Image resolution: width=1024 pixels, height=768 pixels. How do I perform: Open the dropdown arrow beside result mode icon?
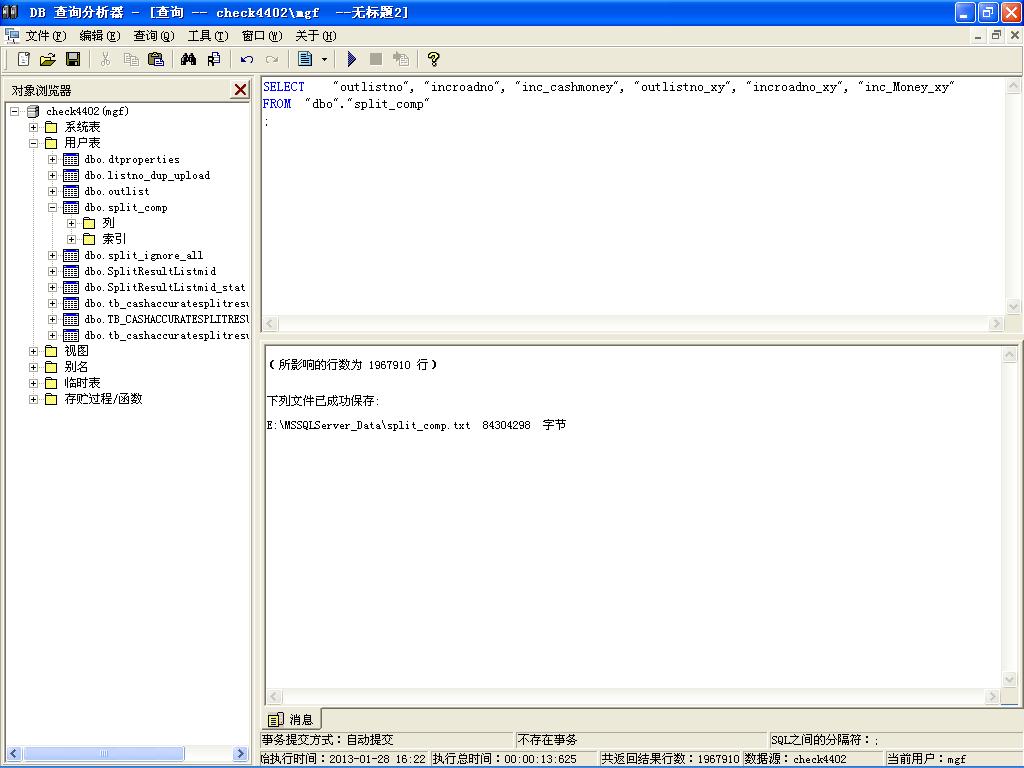click(324, 59)
